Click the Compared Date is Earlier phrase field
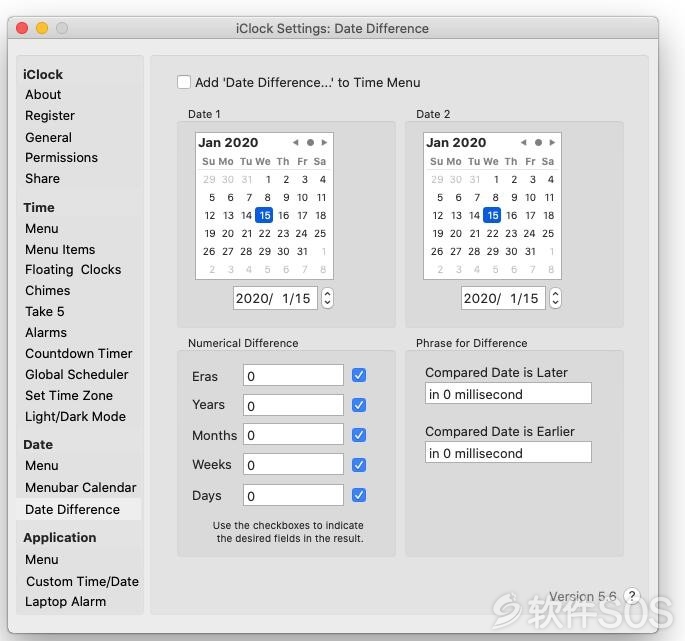 pyautogui.click(x=508, y=453)
